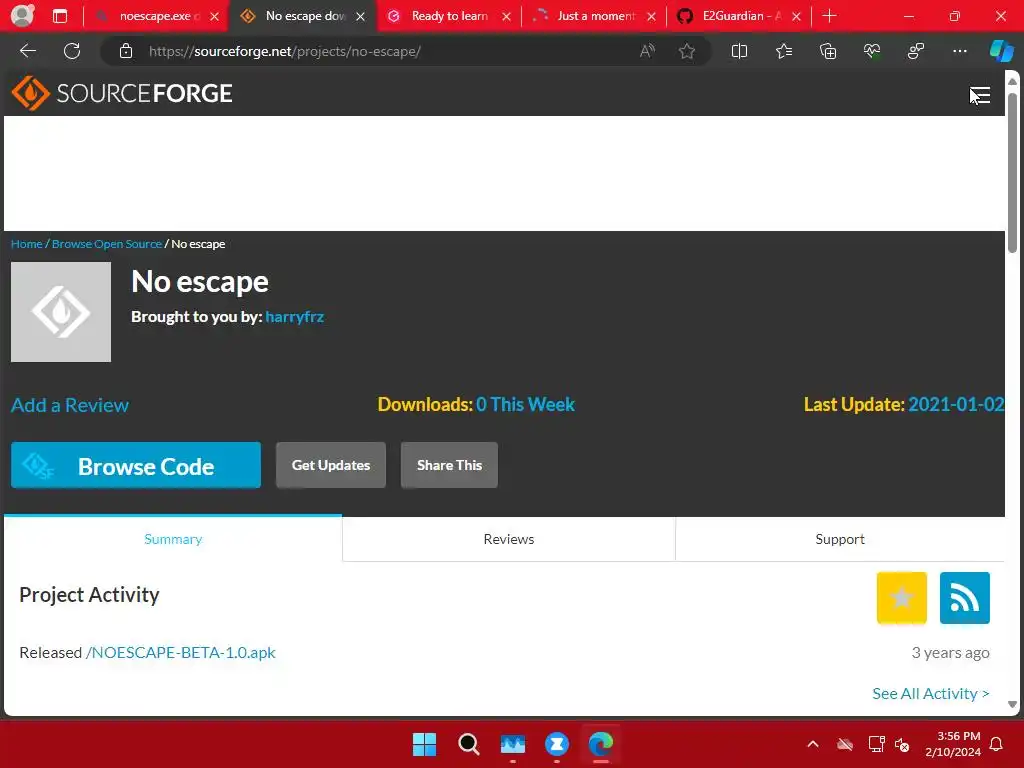
Task: Close the Ready to learn tab
Action: (x=506, y=16)
